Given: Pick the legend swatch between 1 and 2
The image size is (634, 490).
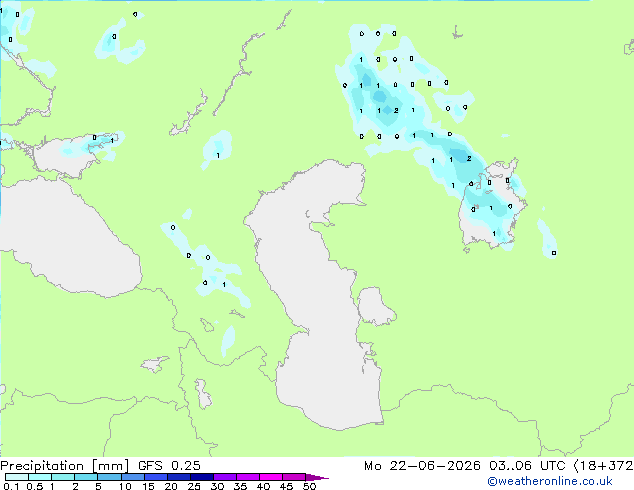Looking at the screenshot, I should click(63, 477).
